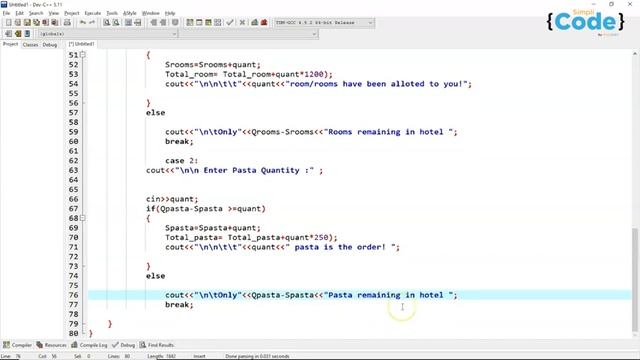Image resolution: width=640 pixels, height=360 pixels.
Task: Open the empty member function dropdown
Action: click(x=249, y=34)
